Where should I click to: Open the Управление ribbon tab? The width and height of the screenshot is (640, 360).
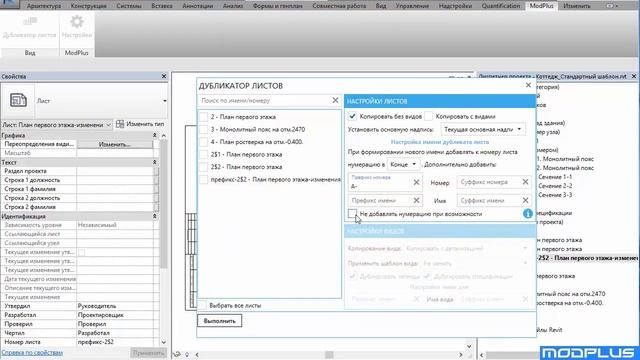412,6
